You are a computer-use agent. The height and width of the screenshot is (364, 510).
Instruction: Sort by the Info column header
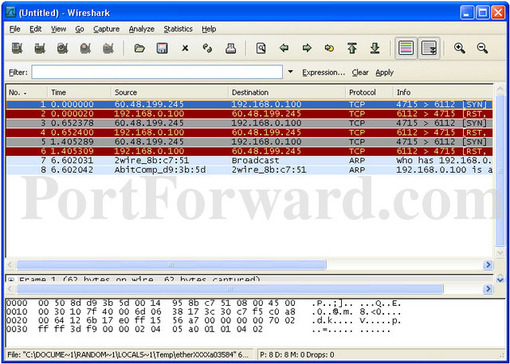(443, 92)
